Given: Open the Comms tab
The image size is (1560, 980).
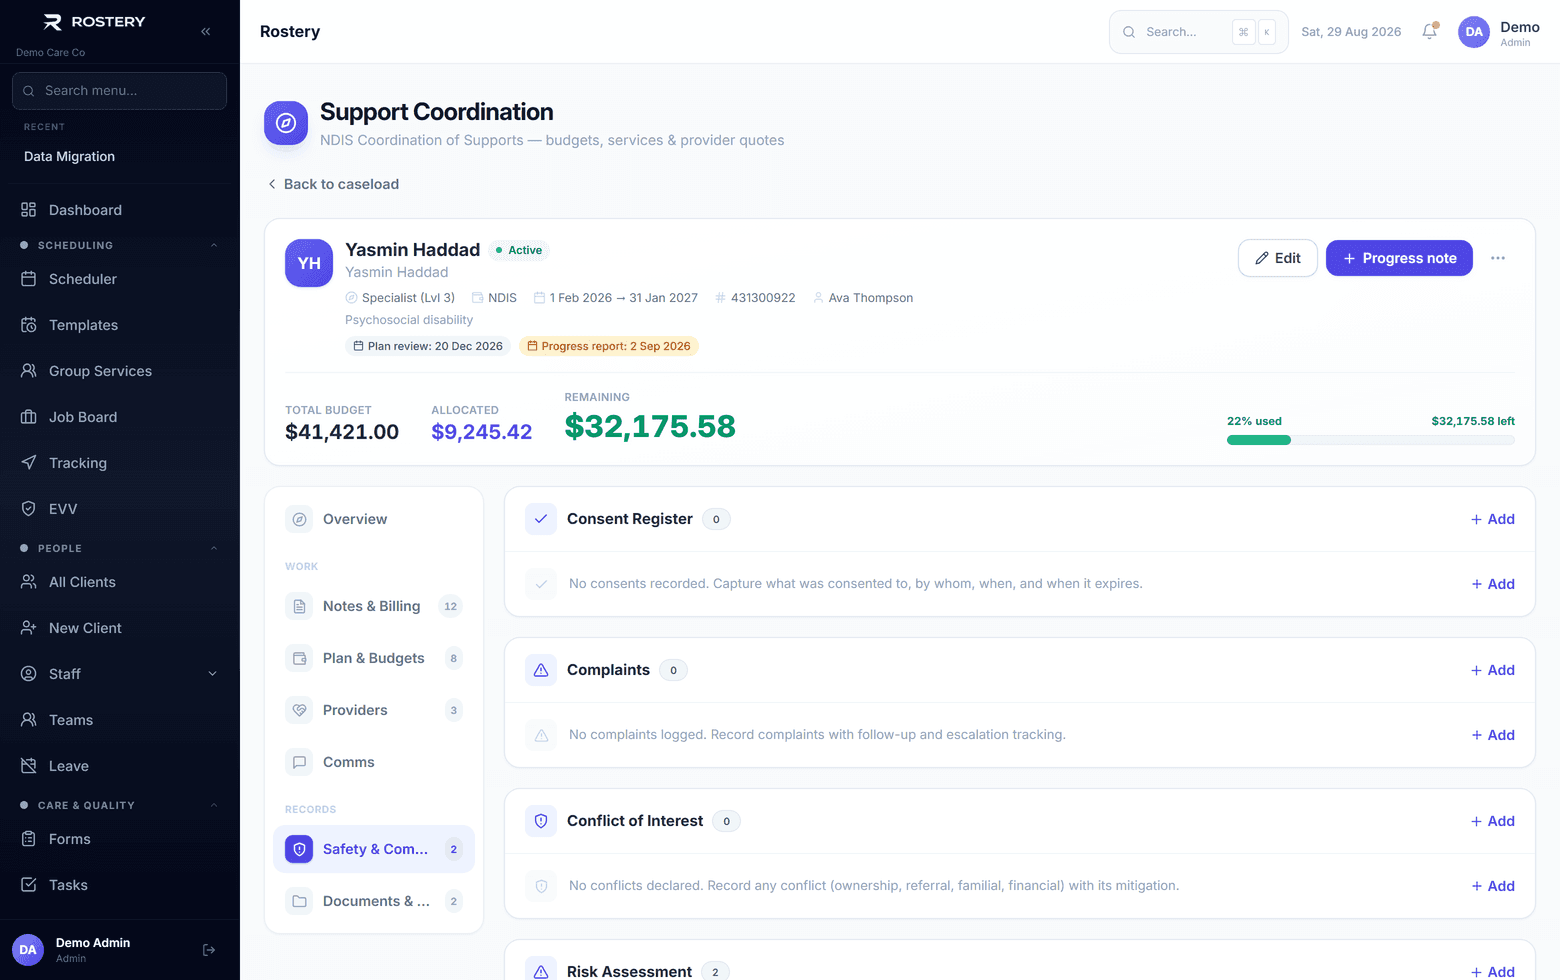Looking at the screenshot, I should tap(374, 762).
